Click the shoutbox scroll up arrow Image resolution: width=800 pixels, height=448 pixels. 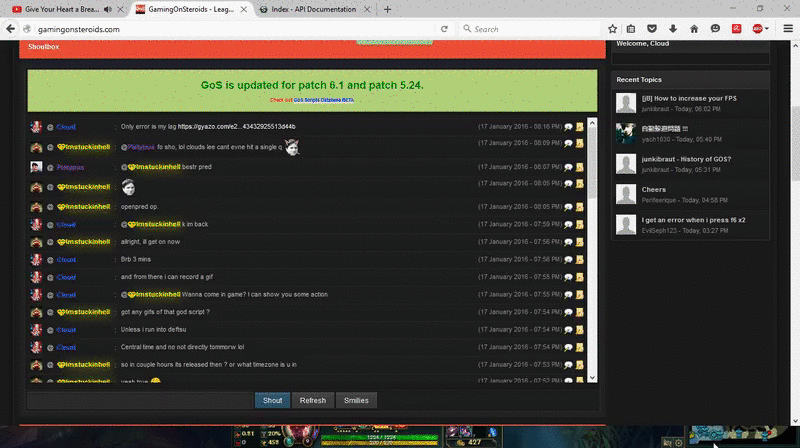point(592,123)
